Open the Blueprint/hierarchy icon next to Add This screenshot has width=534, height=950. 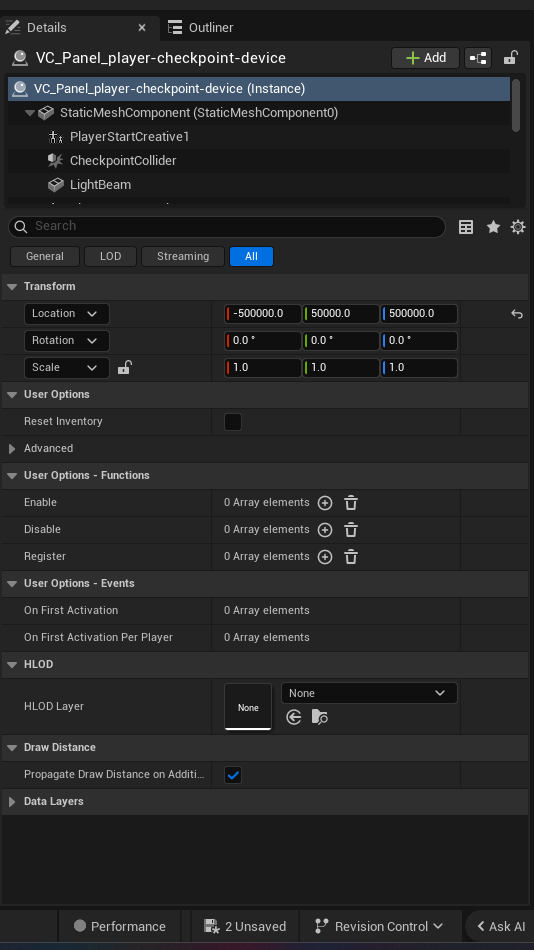click(478, 58)
